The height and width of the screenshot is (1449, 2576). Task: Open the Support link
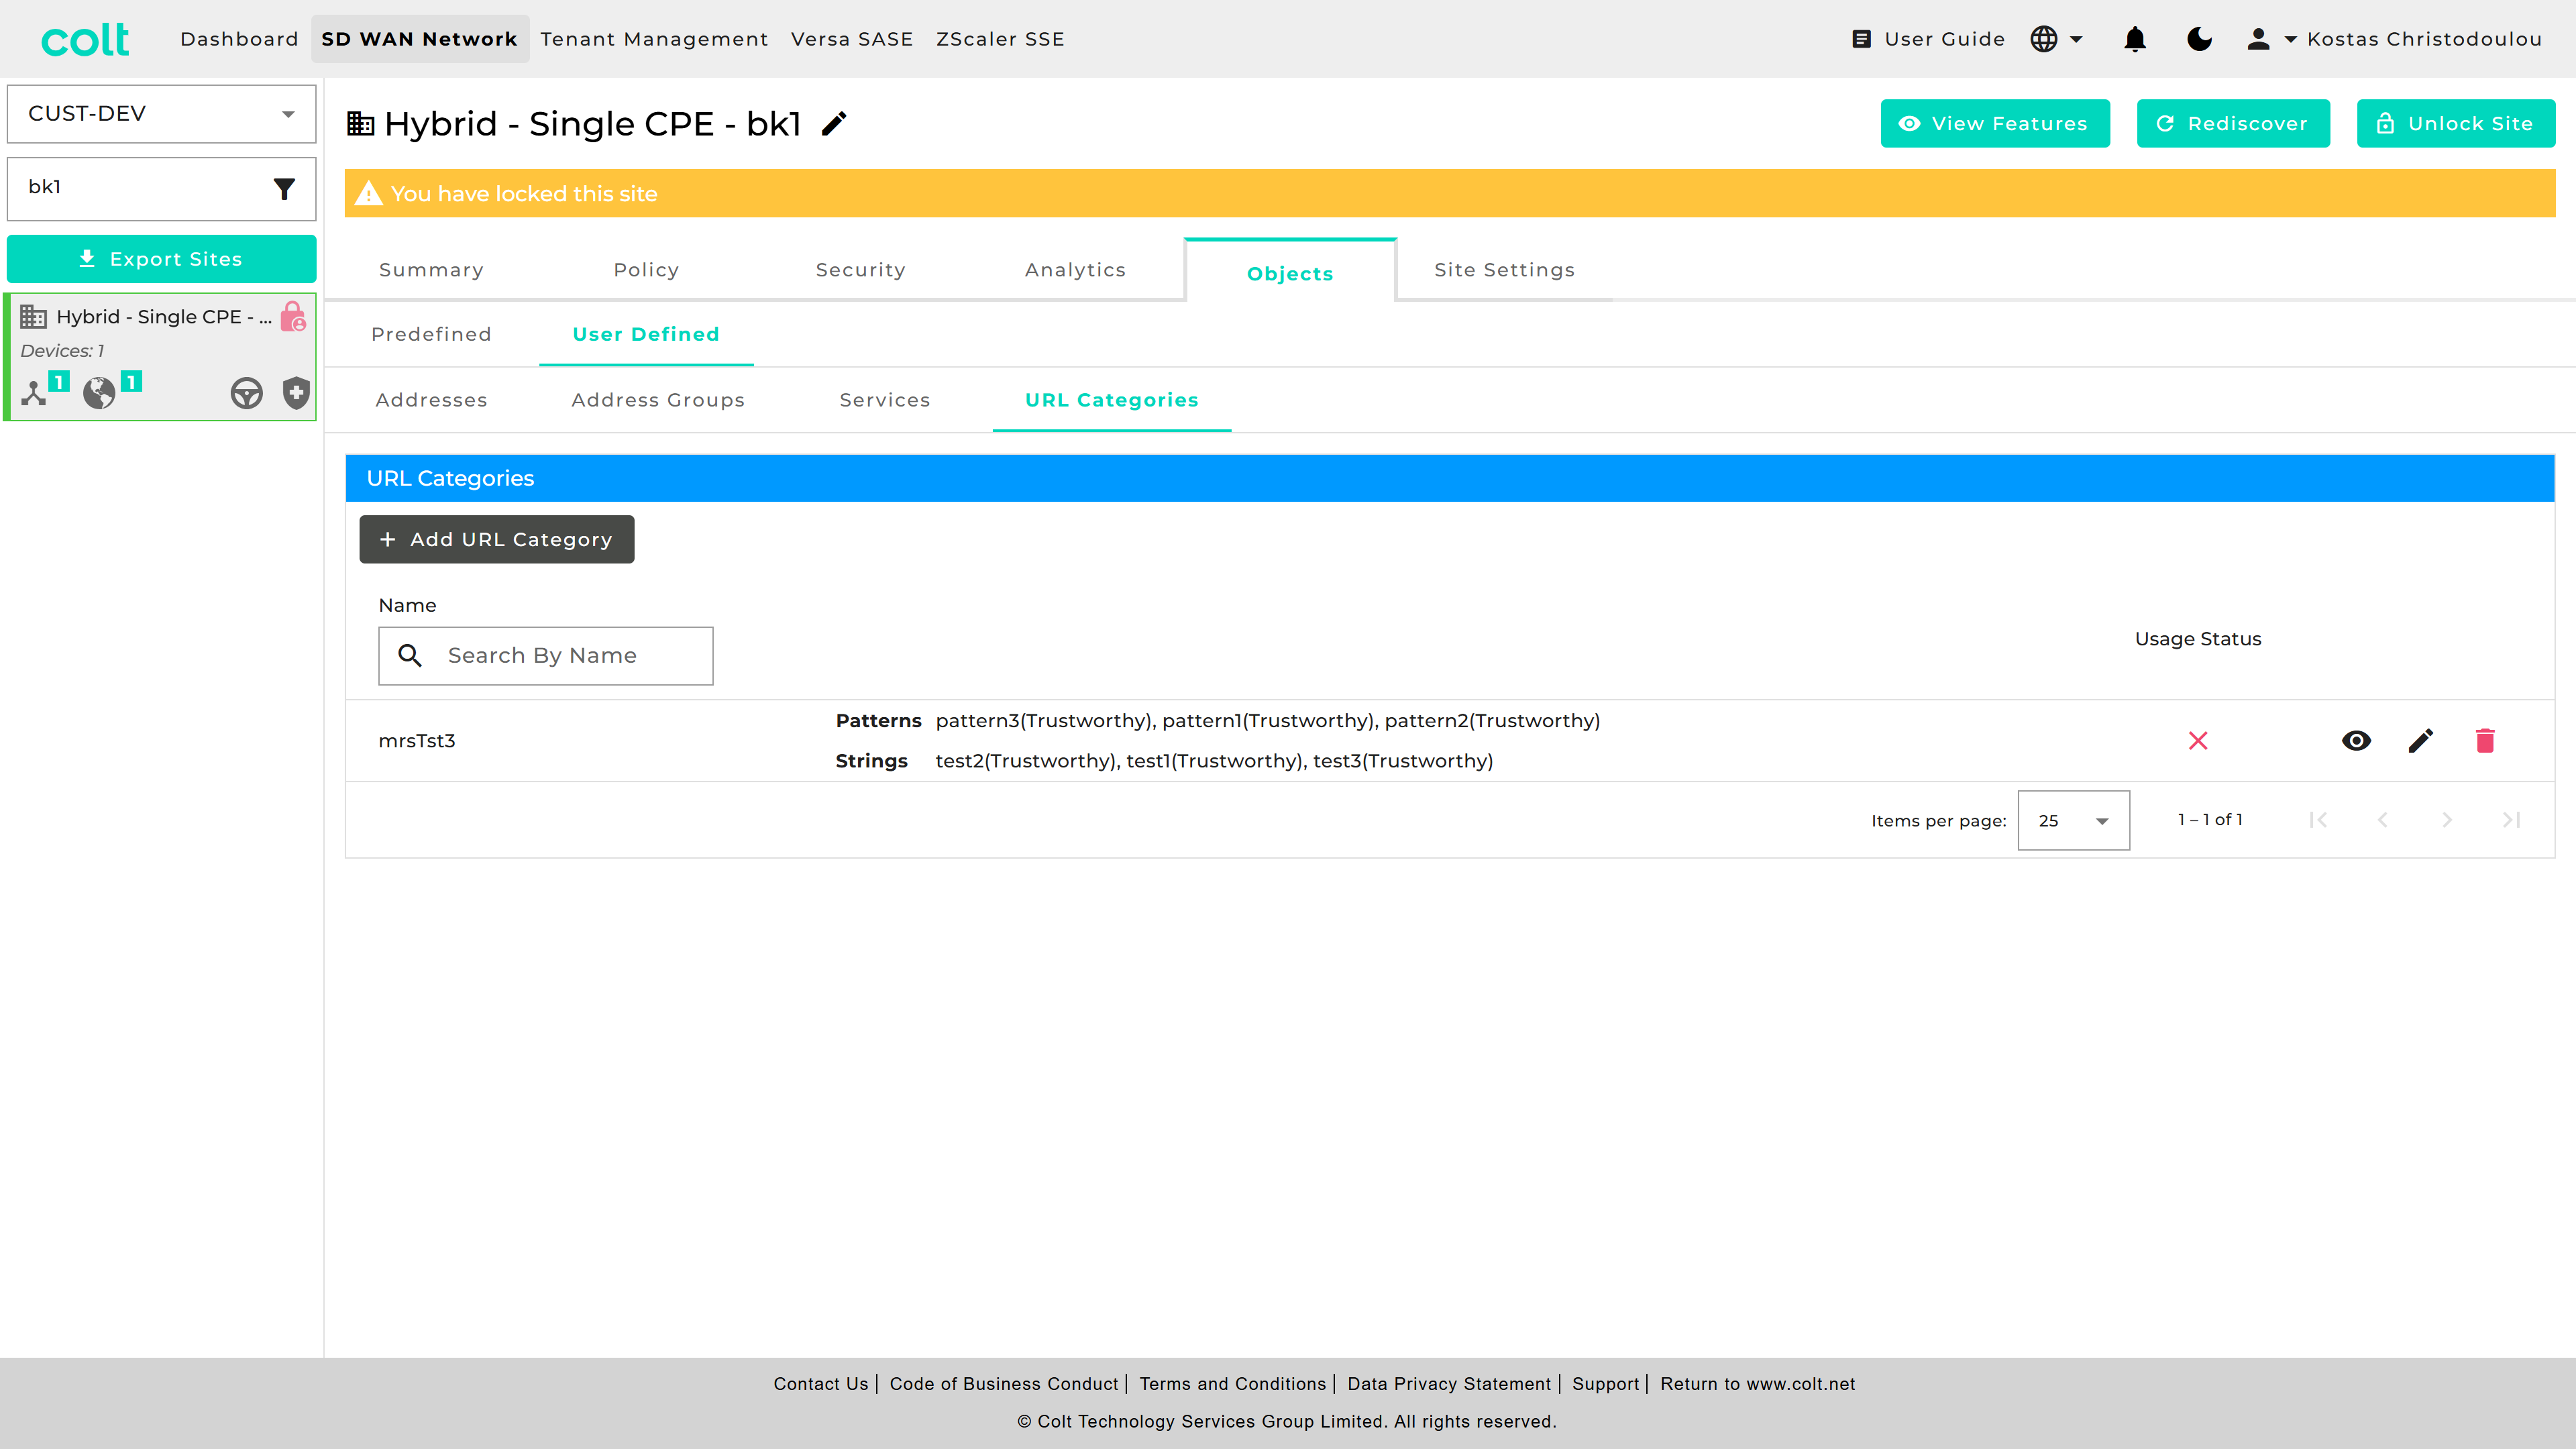click(1605, 1384)
